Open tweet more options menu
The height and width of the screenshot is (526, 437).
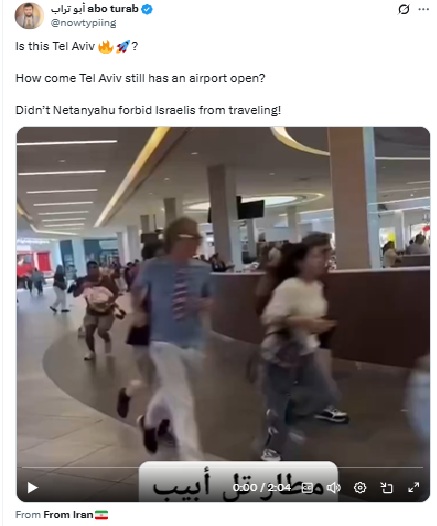click(x=424, y=9)
